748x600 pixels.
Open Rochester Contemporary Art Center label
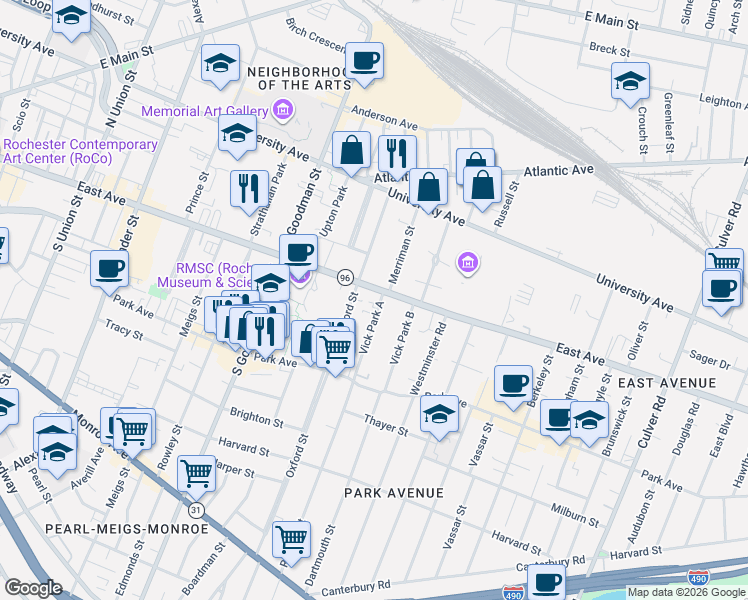(80, 151)
